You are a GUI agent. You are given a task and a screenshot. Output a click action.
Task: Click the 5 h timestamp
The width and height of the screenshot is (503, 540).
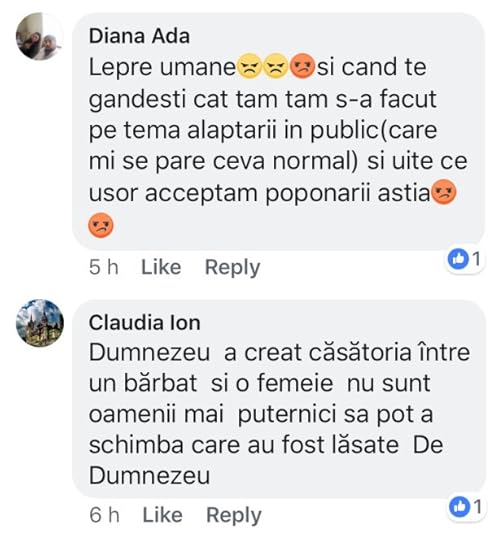pyautogui.click(x=104, y=267)
